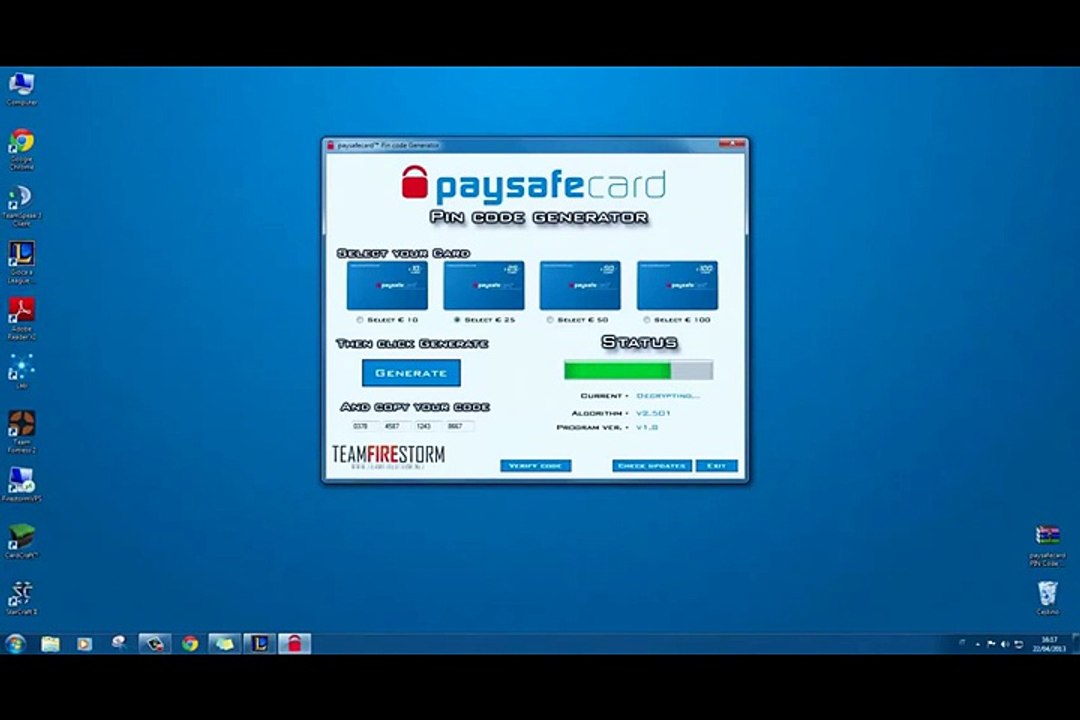Open the StarCraft II desktop shortcut

pyautogui.click(x=21, y=597)
